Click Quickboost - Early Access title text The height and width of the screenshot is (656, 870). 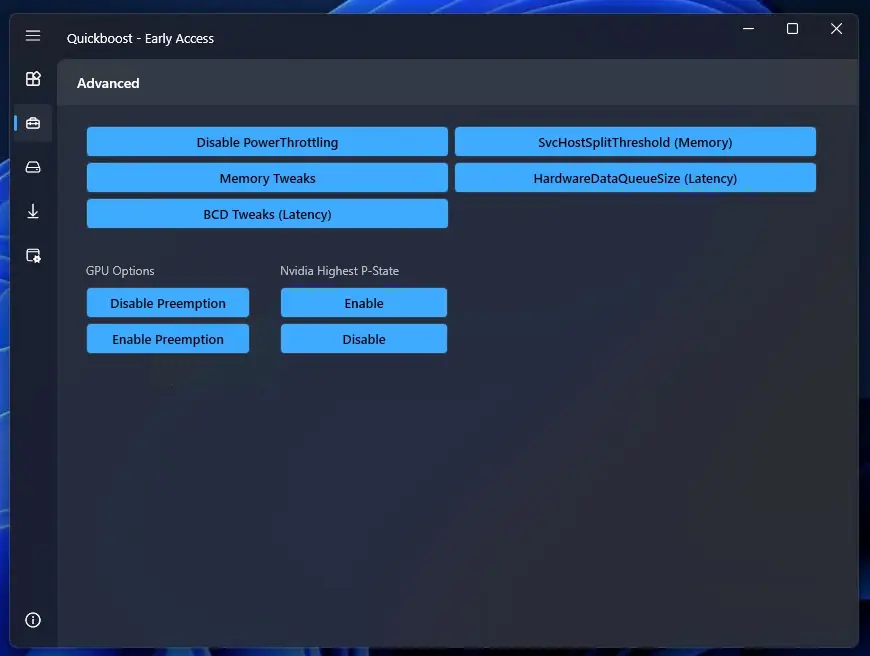point(140,38)
